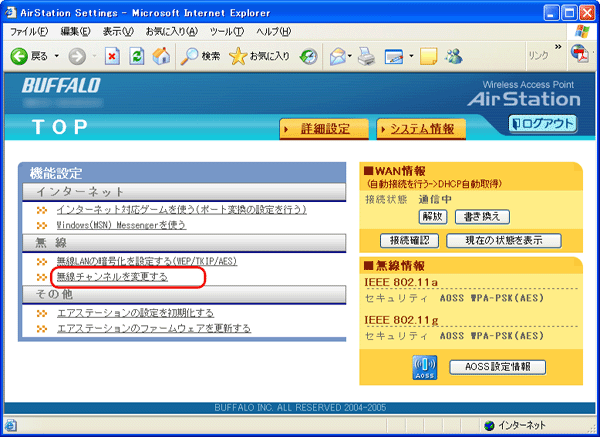Open the エアステーションのファームウェアを更新する link
Image resolution: width=600 pixels, height=437 pixels.
pyautogui.click(x=154, y=328)
